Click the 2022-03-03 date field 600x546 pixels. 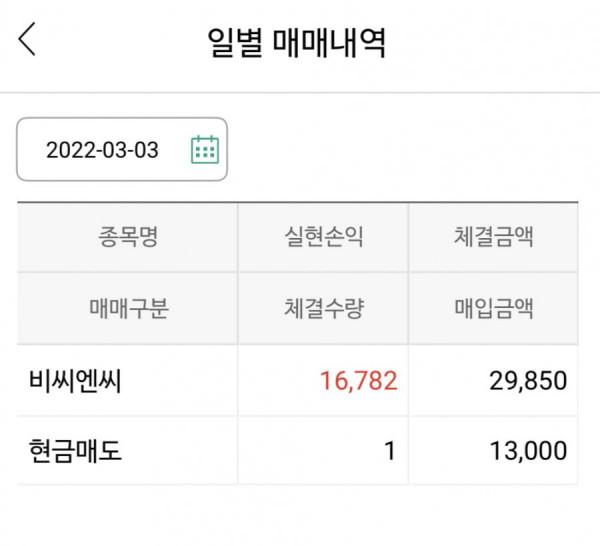[122, 149]
